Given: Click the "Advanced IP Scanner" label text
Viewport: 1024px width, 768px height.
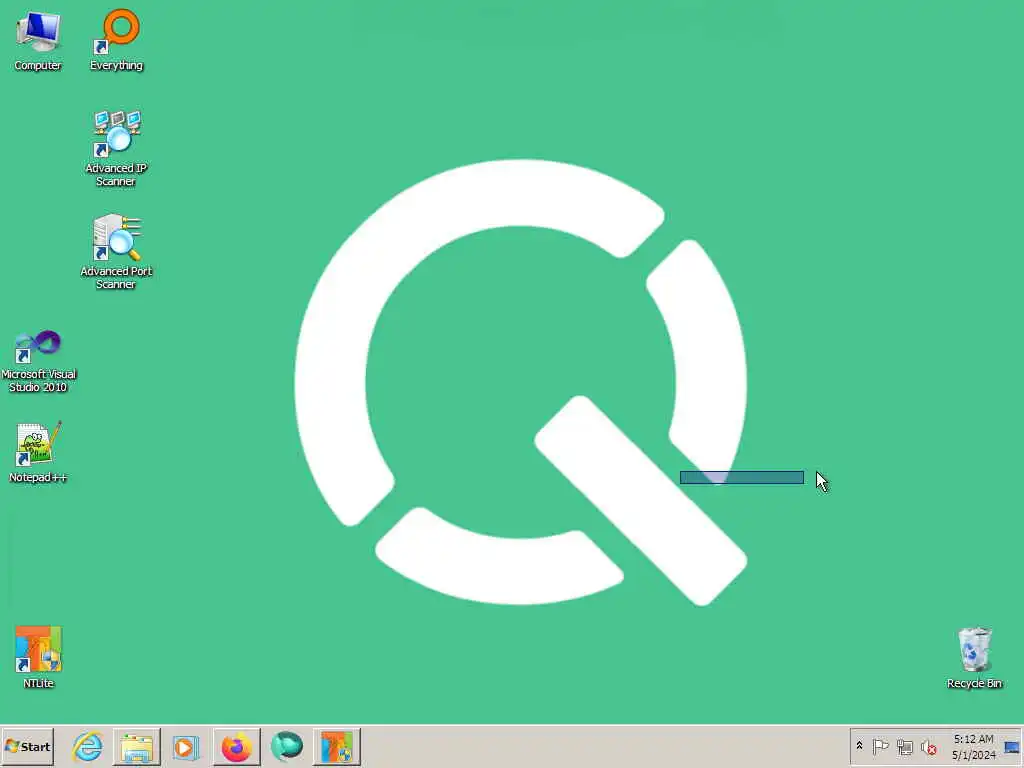Looking at the screenshot, I should click(116, 175).
